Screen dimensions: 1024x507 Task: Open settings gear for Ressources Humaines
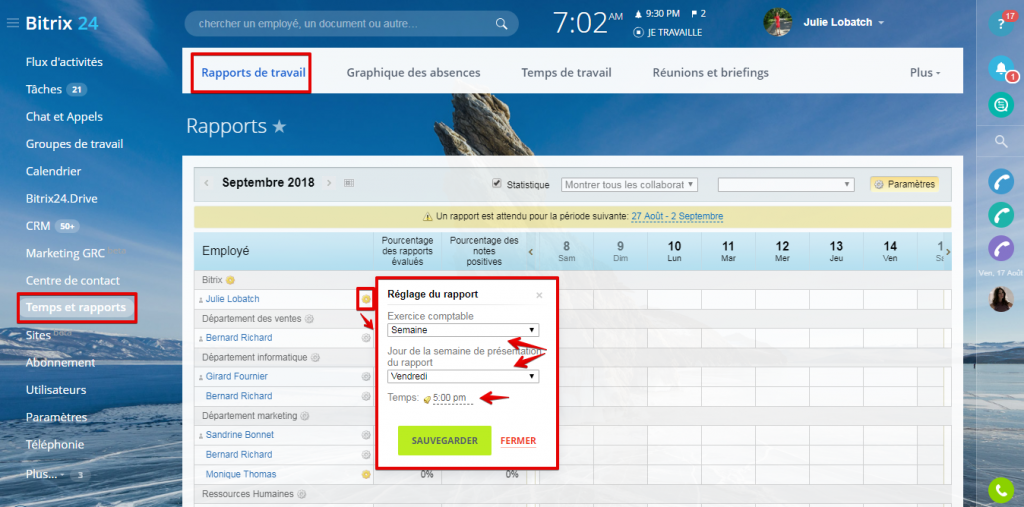tap(302, 495)
